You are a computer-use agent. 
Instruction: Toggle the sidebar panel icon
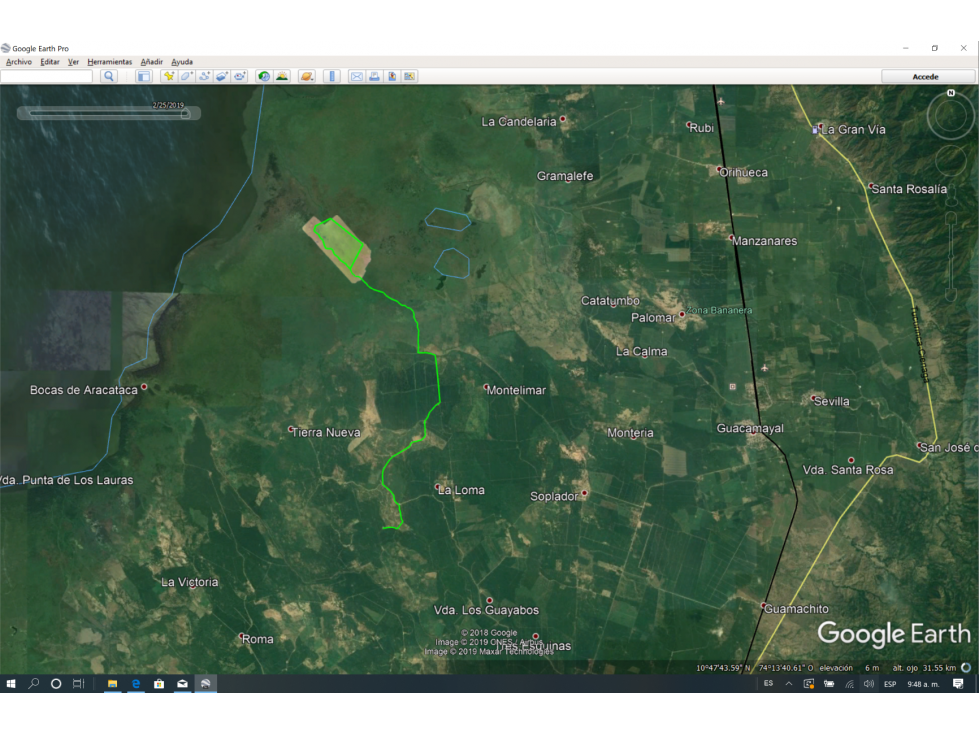(144, 76)
